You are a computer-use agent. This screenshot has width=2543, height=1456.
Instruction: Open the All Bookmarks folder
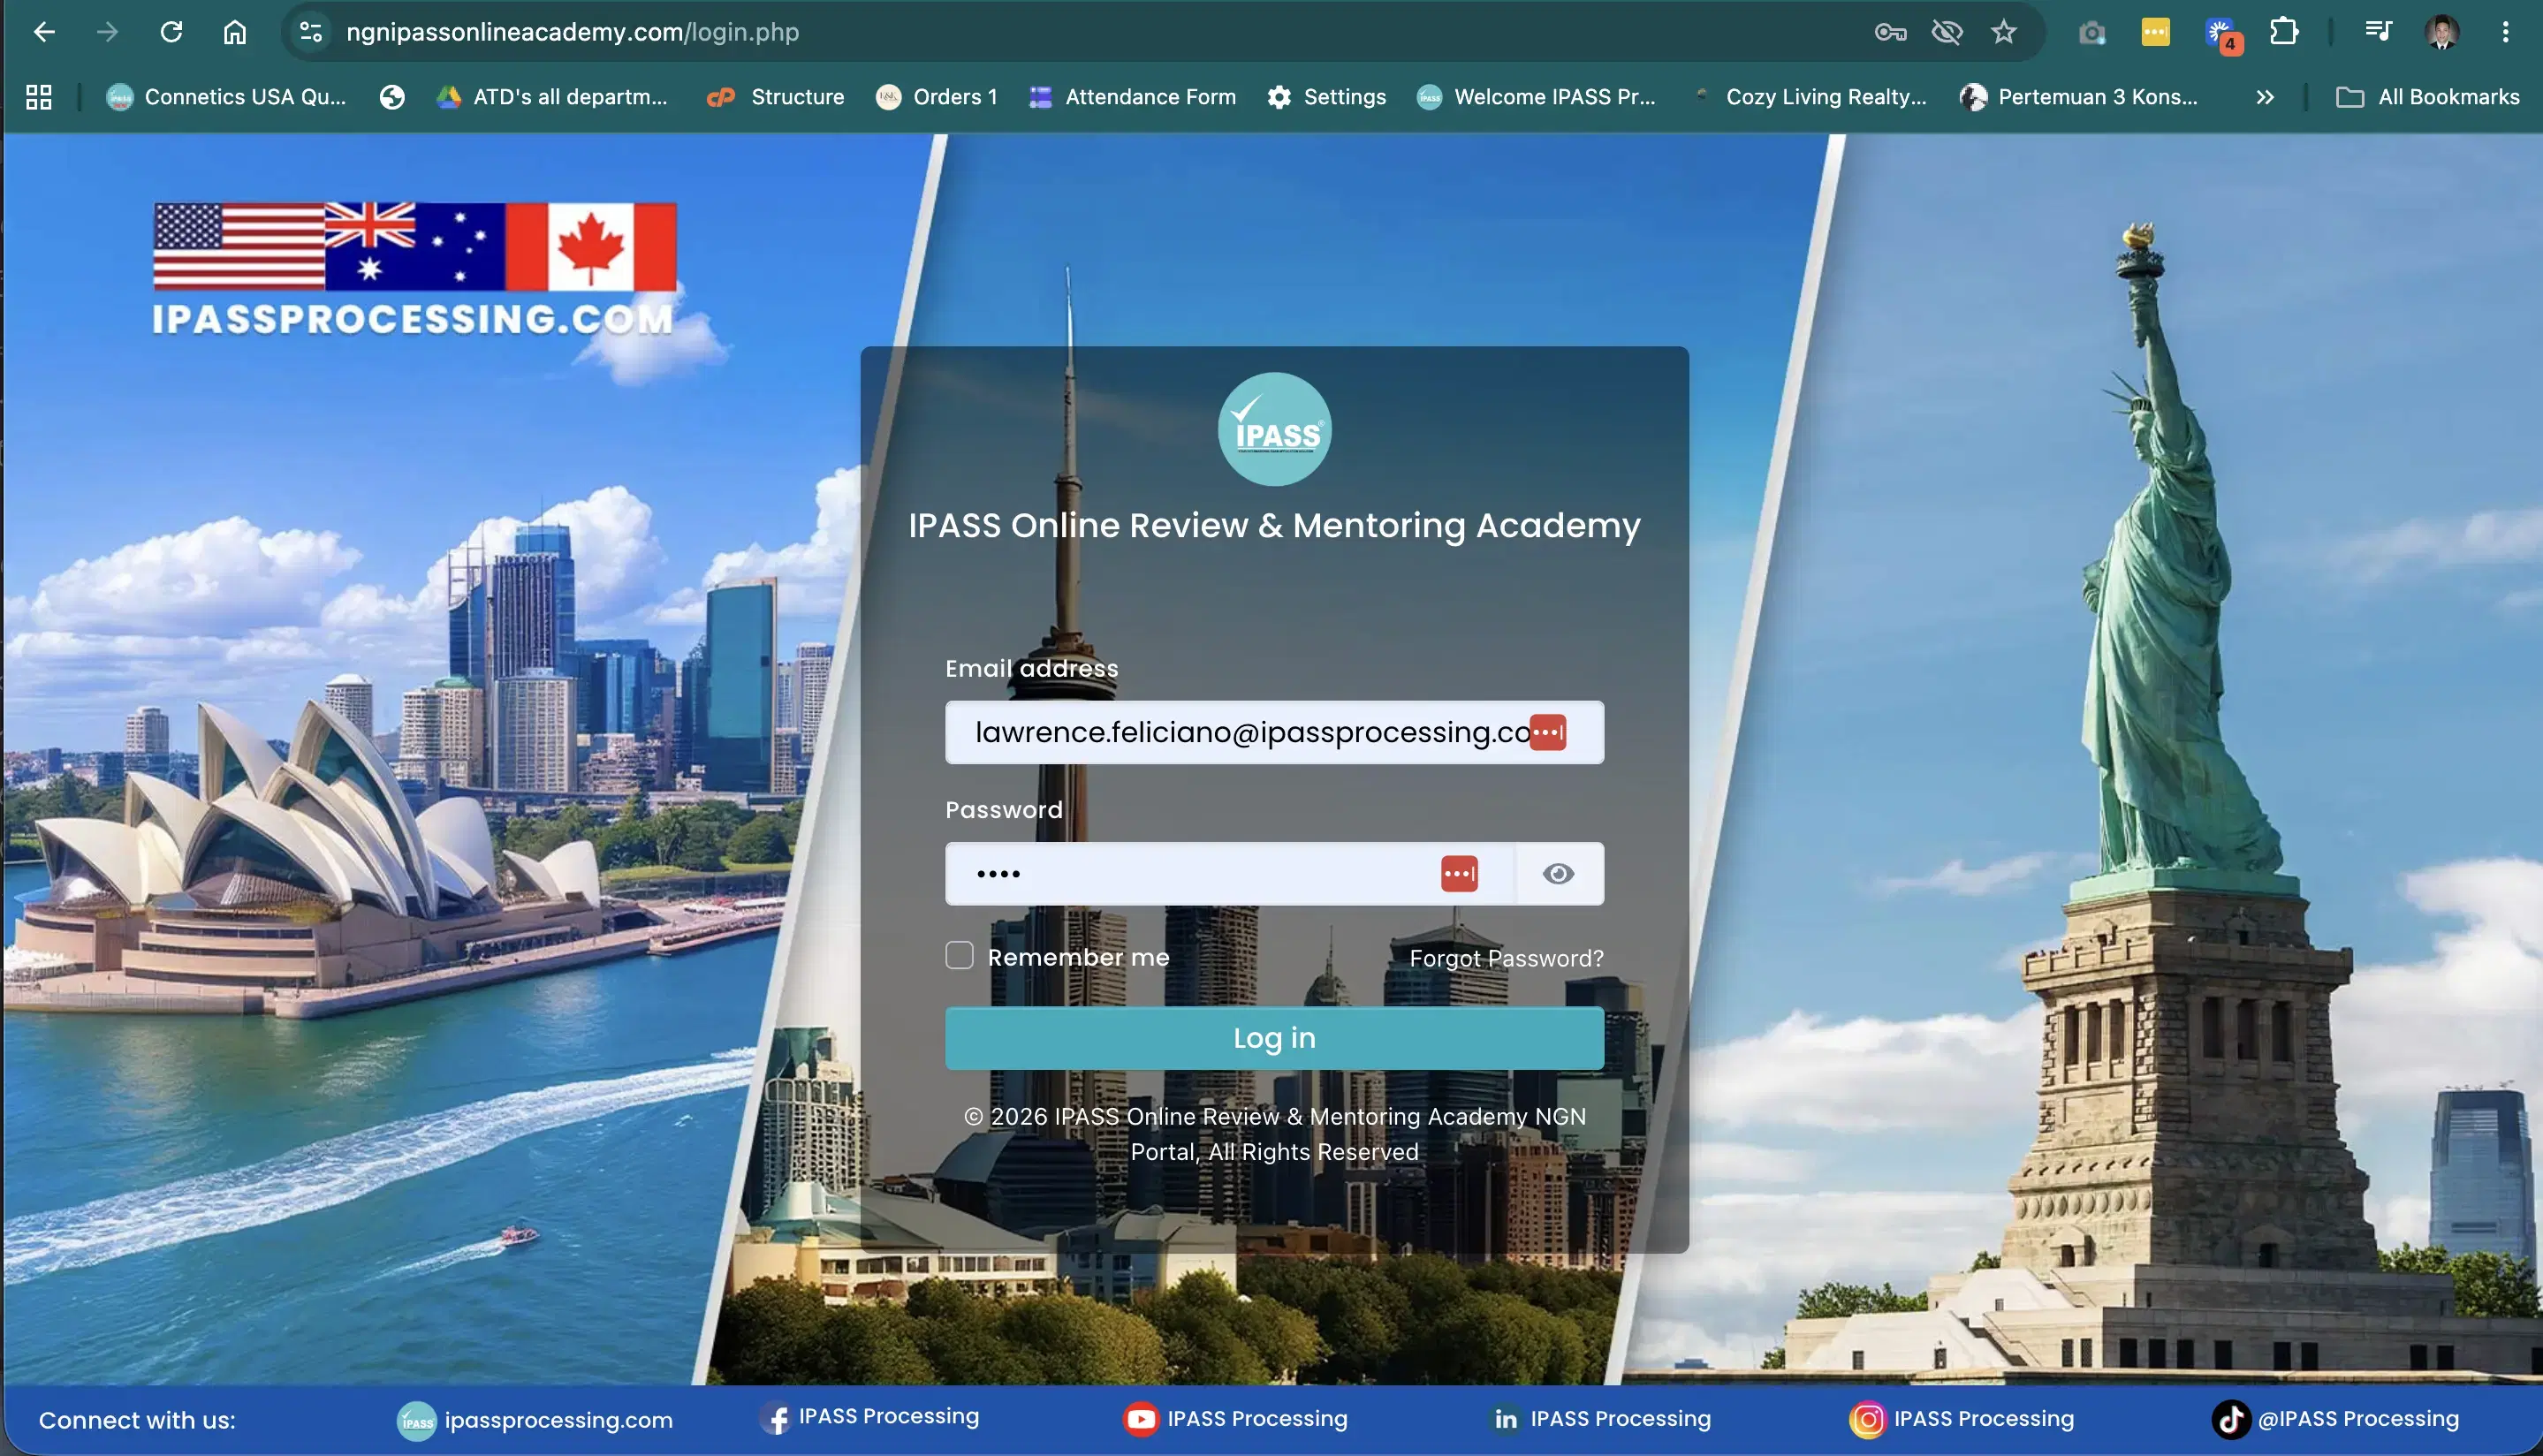point(2427,97)
